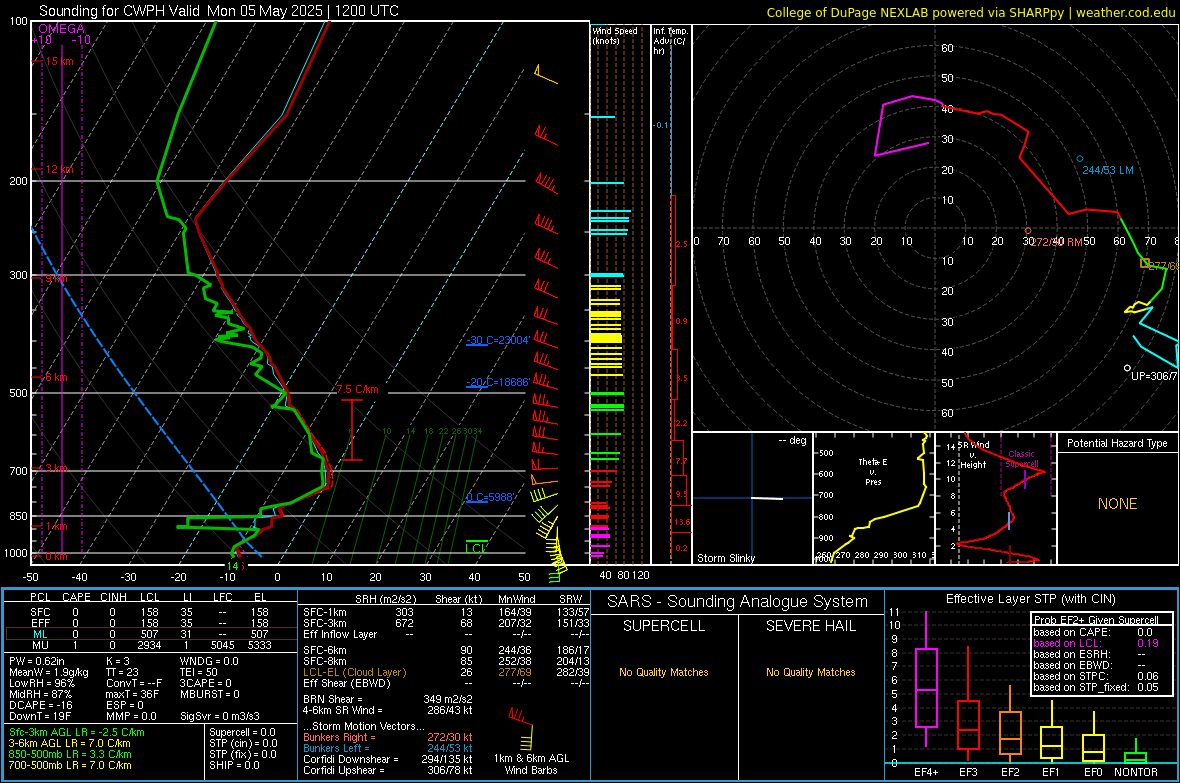Screen dimensions: 1180x783
Task: Click the "SARS - Sounding Analogue System" heading
Action: [738, 602]
